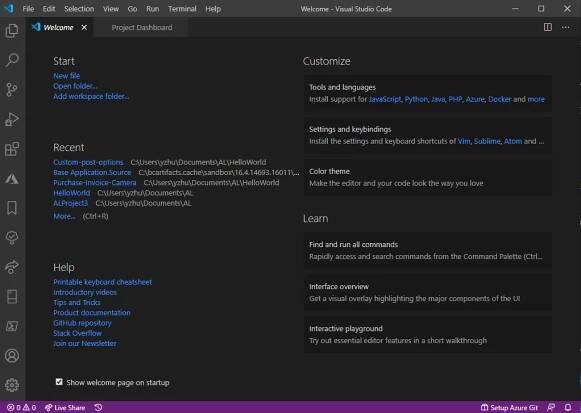581x413 pixels.
Task: Open Introductory videos link
Action: point(84,293)
